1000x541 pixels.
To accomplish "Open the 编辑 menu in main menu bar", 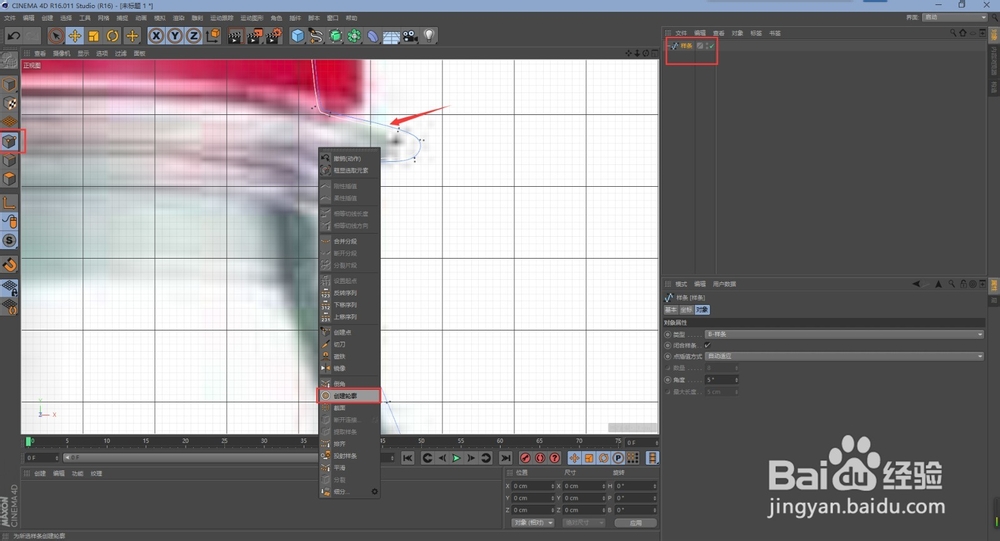I will tap(29, 18).
